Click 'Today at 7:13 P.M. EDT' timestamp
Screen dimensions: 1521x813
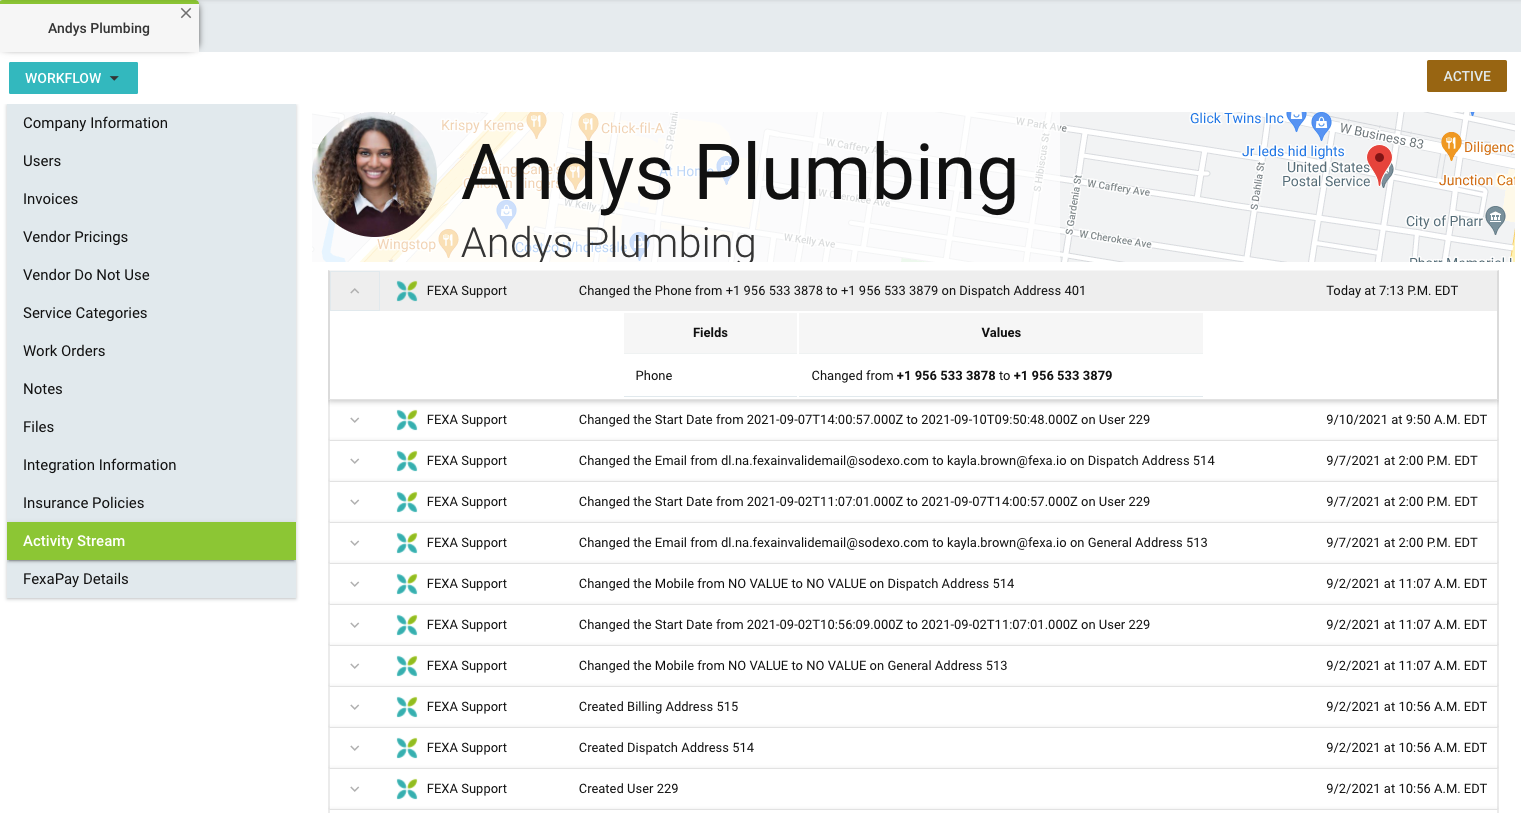(x=1392, y=291)
